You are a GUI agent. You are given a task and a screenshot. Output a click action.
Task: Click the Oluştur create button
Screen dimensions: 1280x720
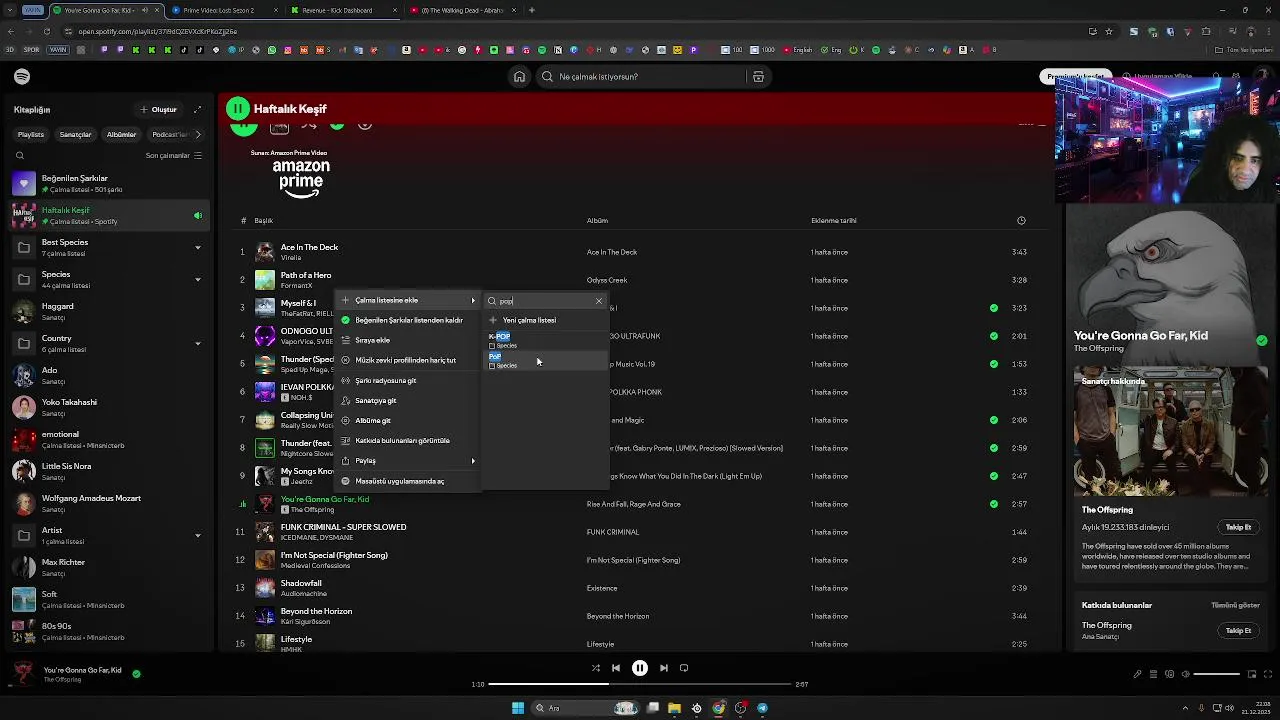[158, 109]
